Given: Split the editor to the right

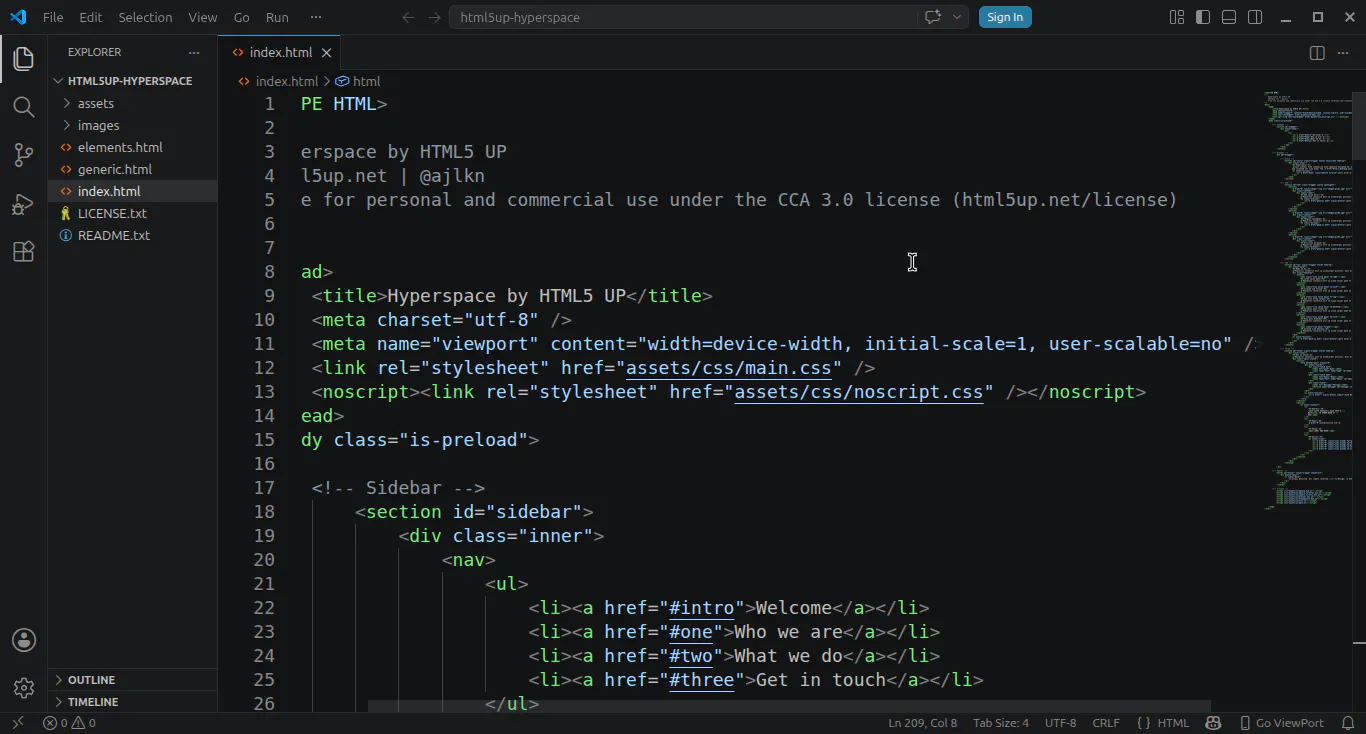Looking at the screenshot, I should point(1317,53).
